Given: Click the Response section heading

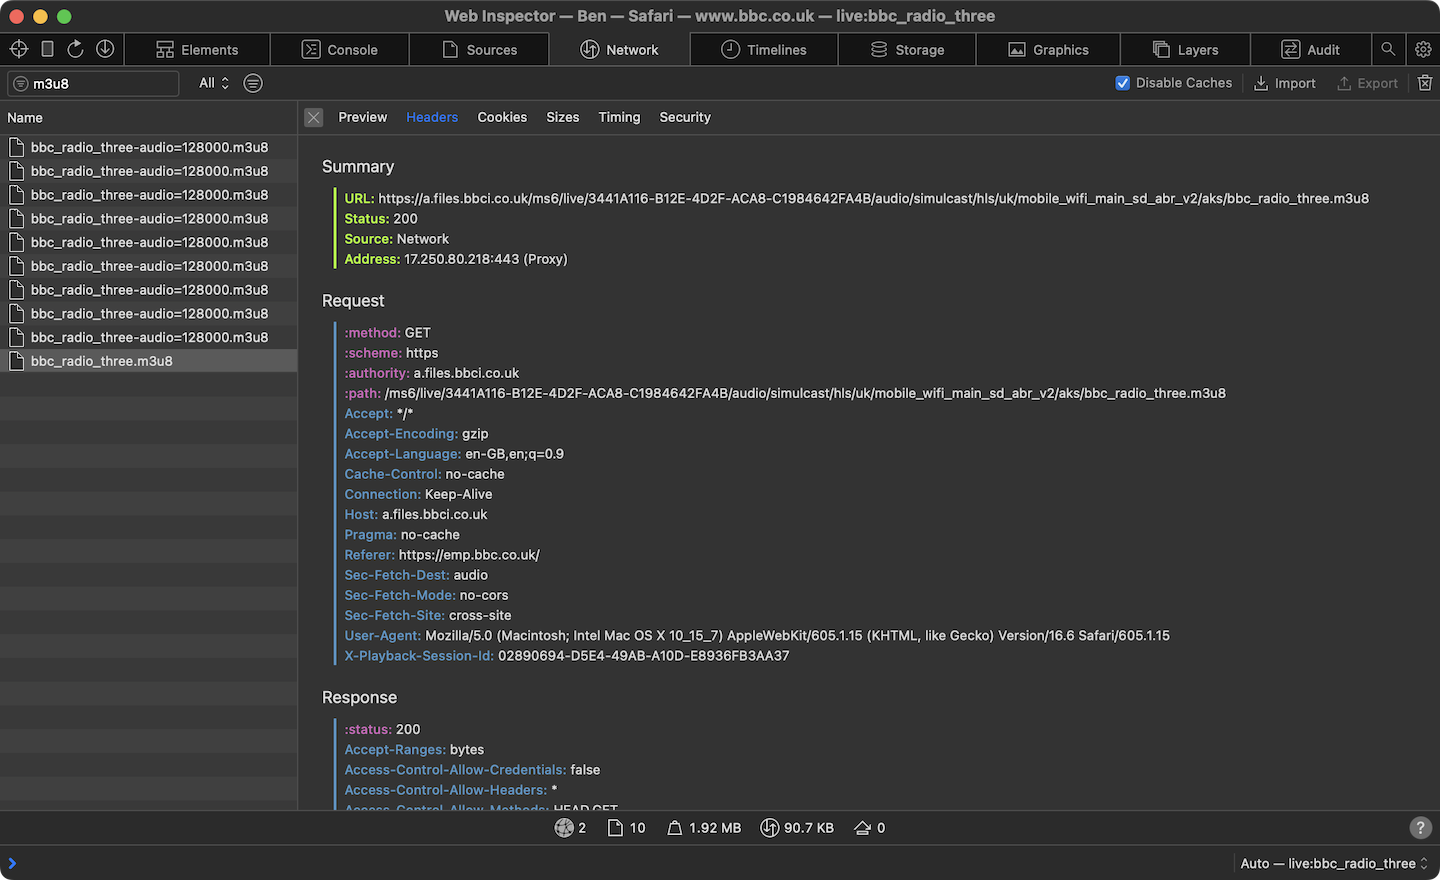Looking at the screenshot, I should (359, 697).
